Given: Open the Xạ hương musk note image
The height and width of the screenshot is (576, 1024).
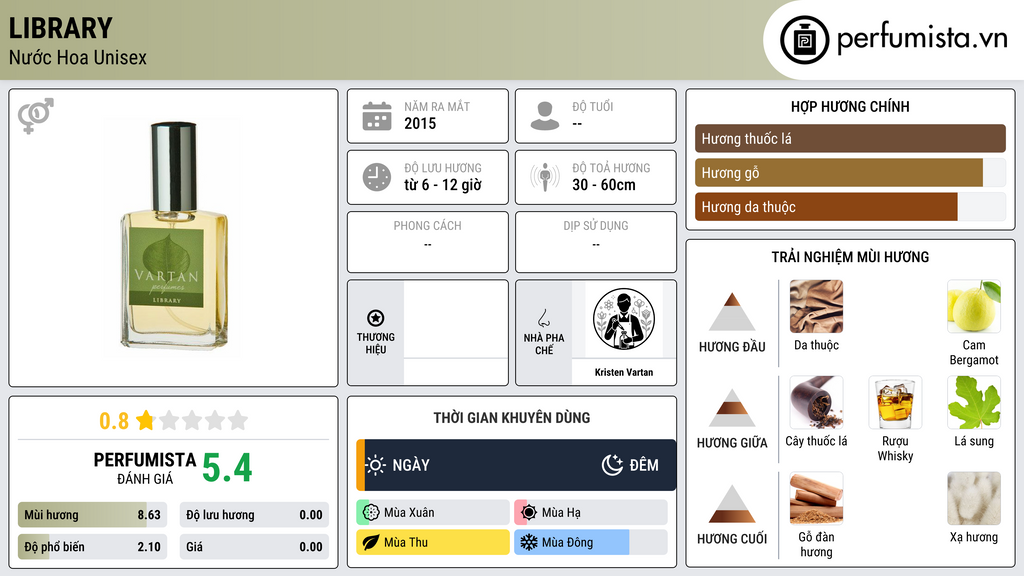Looking at the screenshot, I should coord(974,498).
